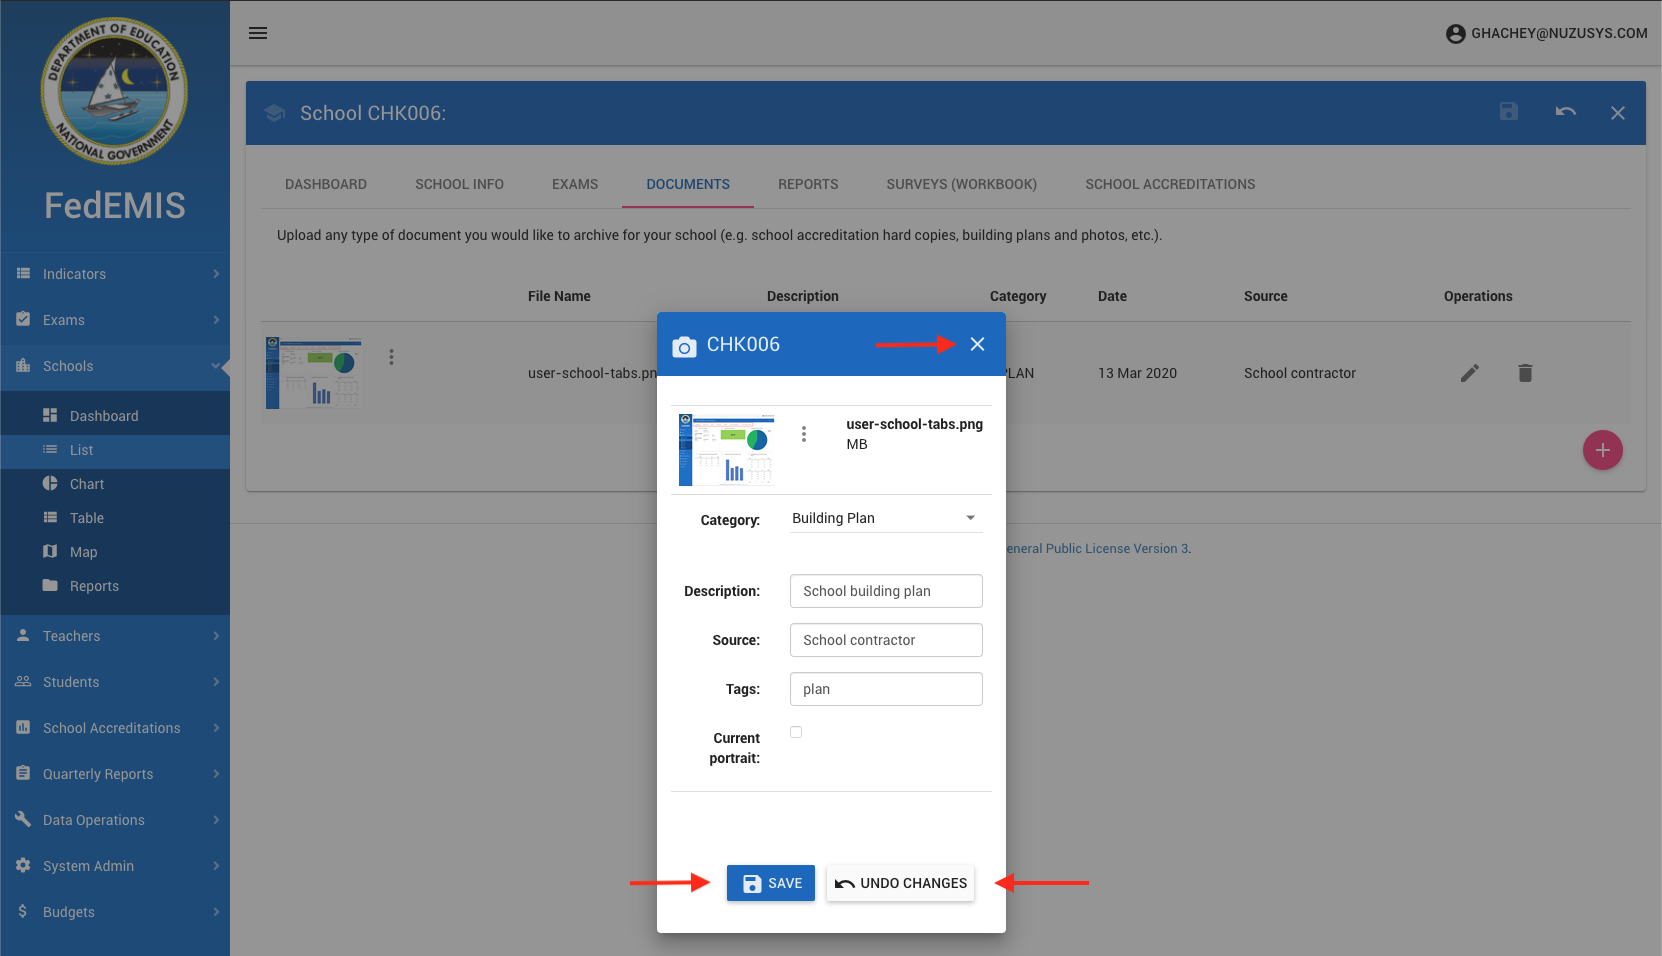Click the Description input field
Screen dimensions: 1662x956
point(886,591)
